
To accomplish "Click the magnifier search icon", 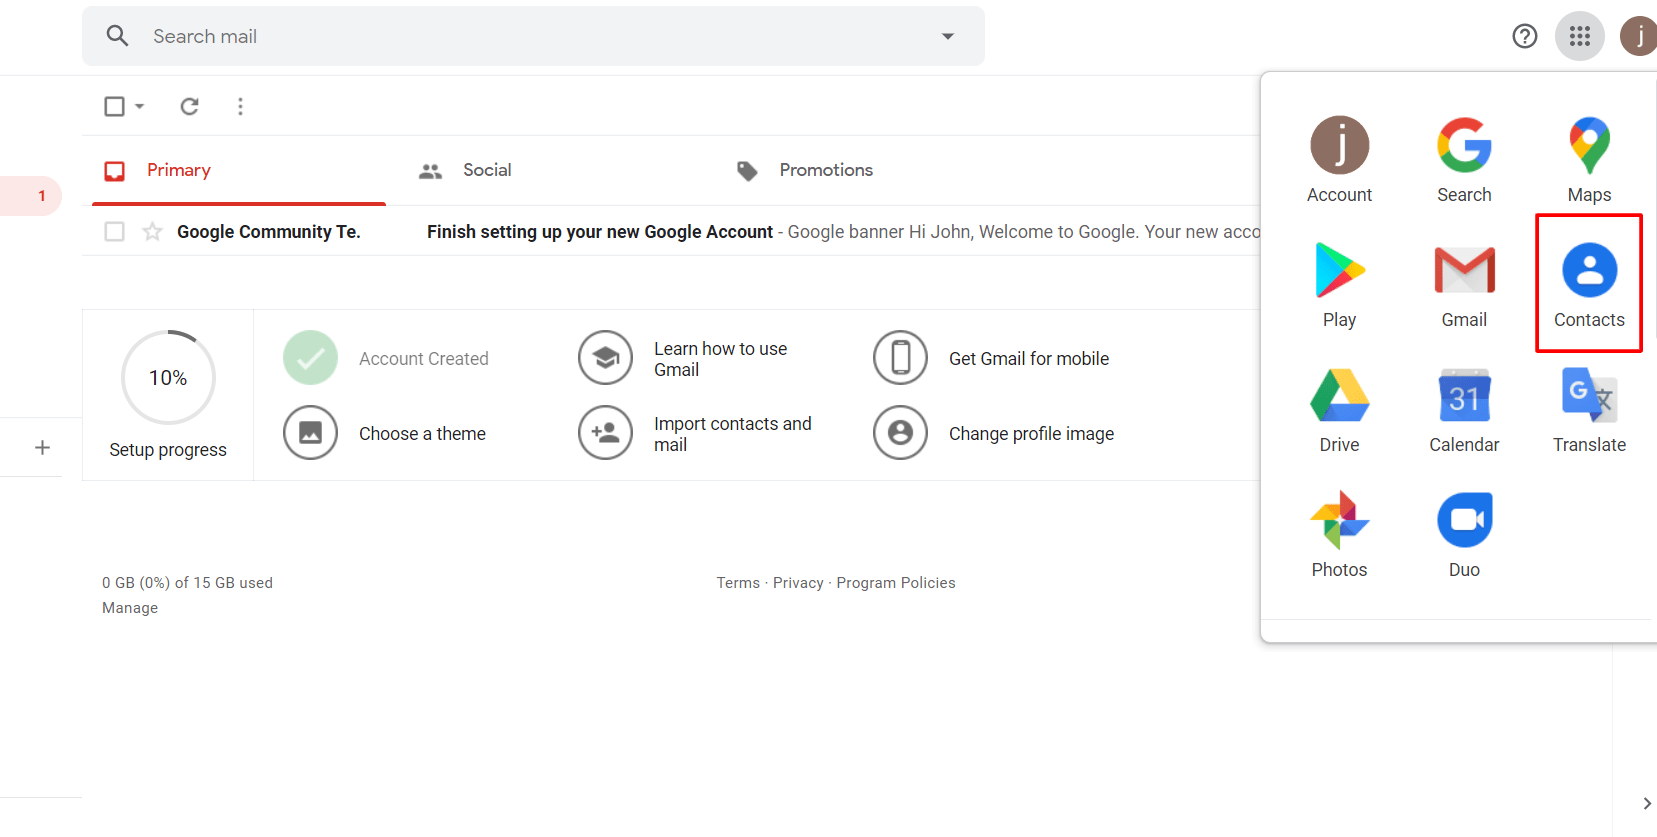I will click(118, 36).
